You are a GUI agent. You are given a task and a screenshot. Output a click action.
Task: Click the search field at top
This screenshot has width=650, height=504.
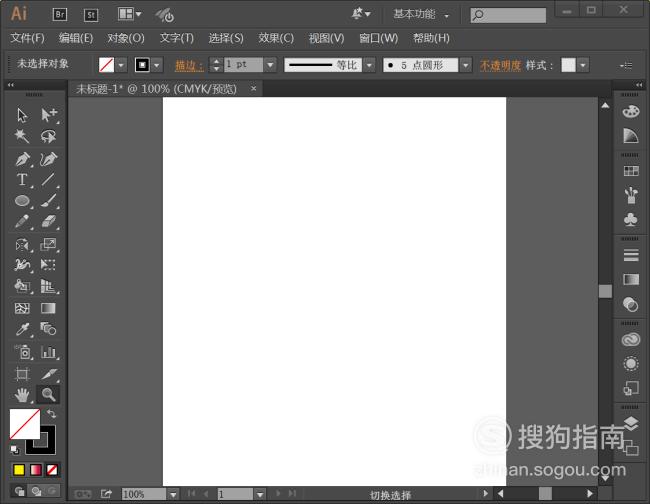508,15
